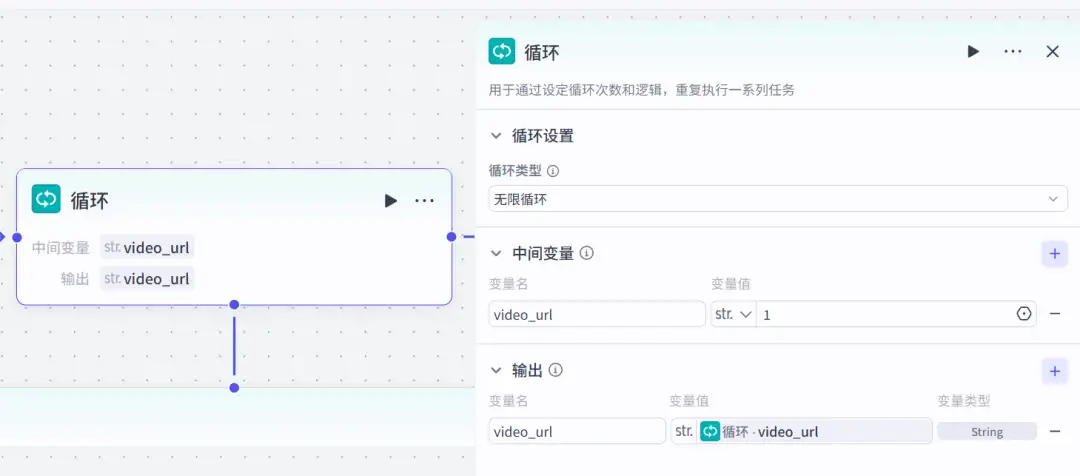Click the right output port of 循环 node

tap(451, 236)
